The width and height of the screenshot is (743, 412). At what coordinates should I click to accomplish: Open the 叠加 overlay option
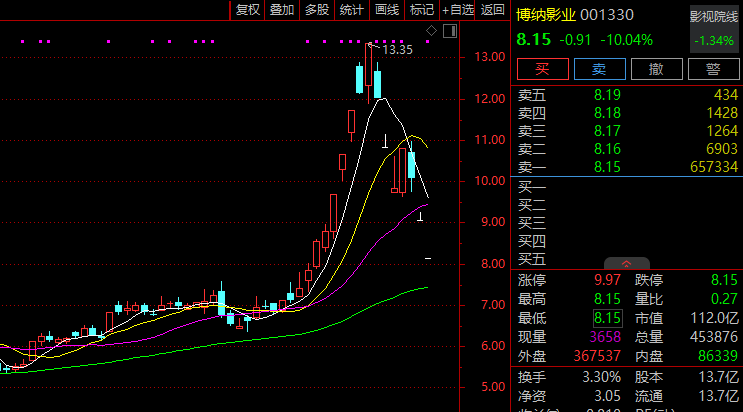pyautogui.click(x=282, y=10)
